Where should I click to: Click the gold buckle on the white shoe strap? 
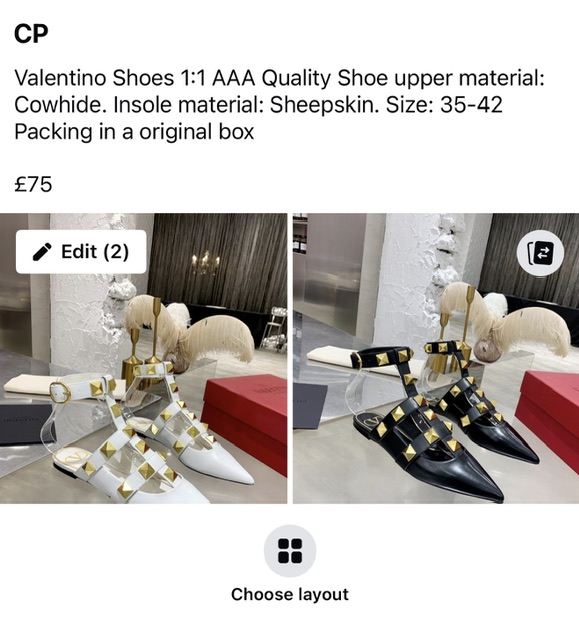(60, 392)
